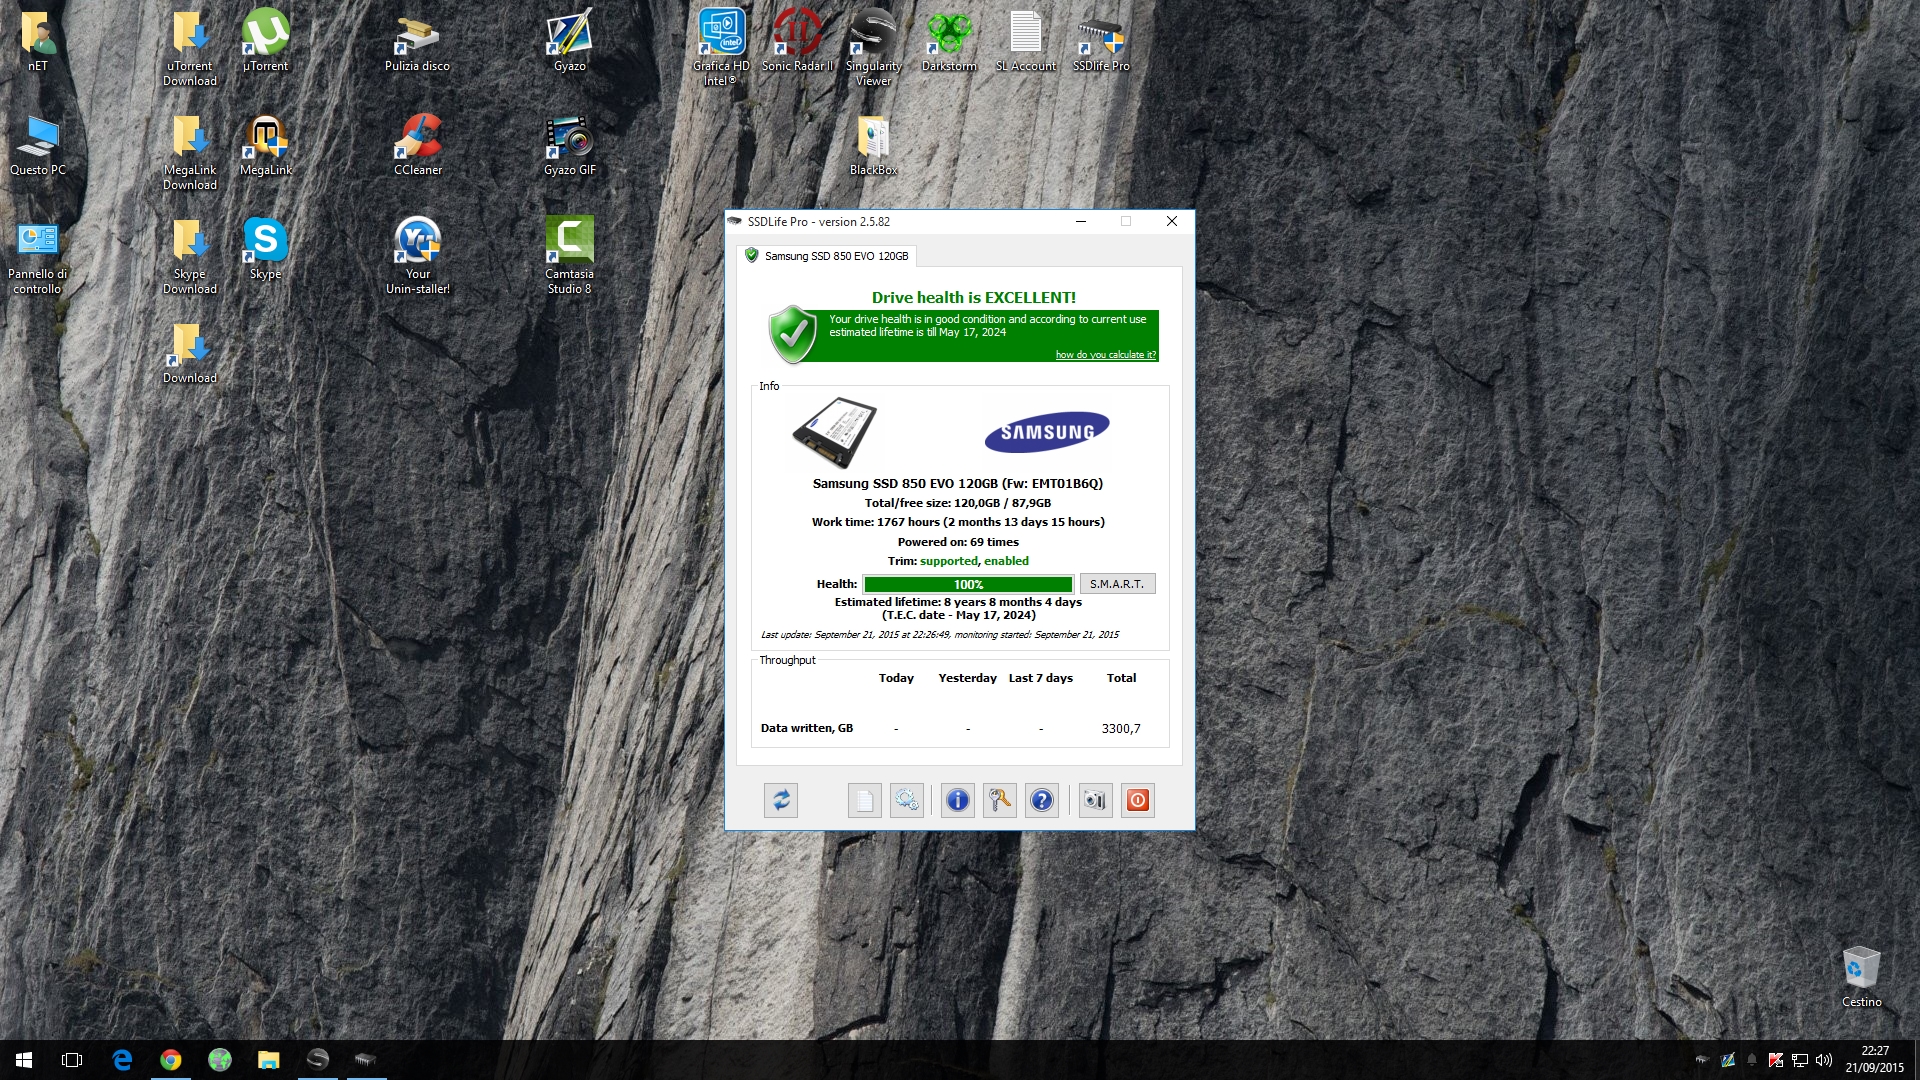Image resolution: width=1920 pixels, height=1080 pixels.
Task: Click the license keys icon
Action: tap(1000, 800)
